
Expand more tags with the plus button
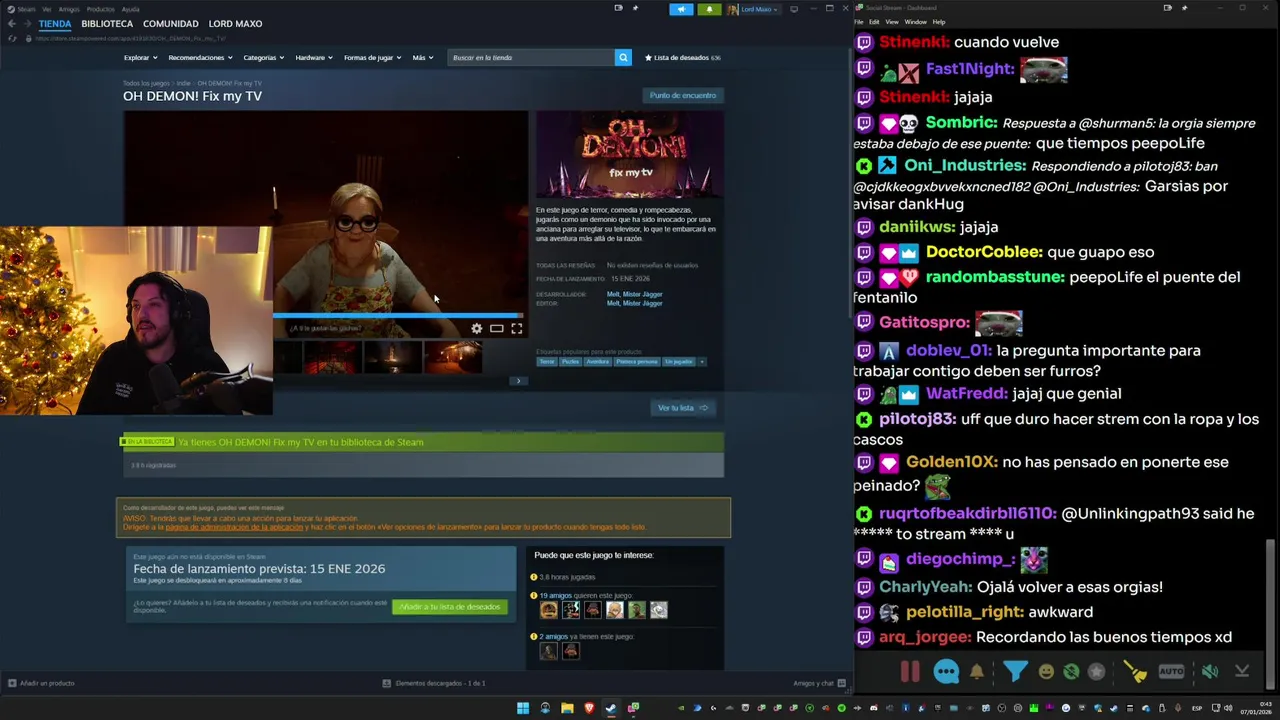click(701, 361)
